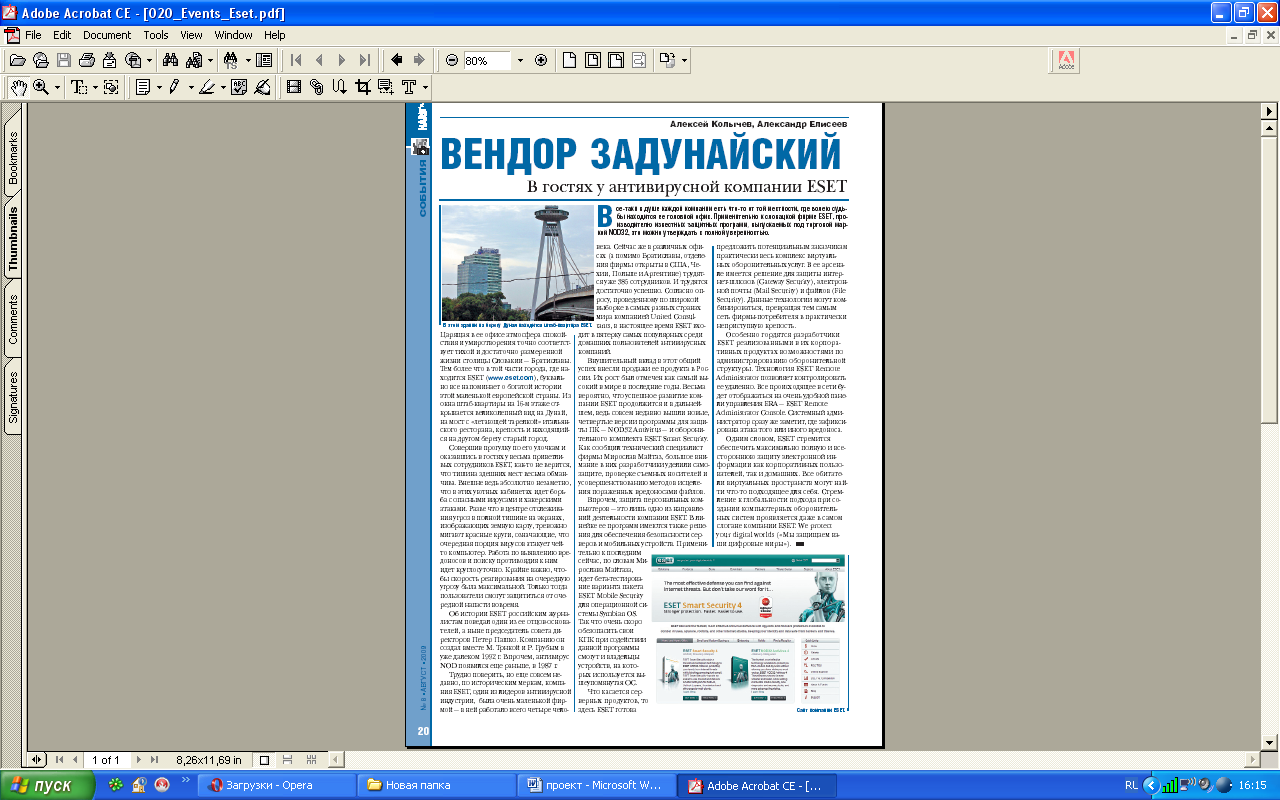The image size is (1280, 800).
Task: Open the Help menu
Action: [x=274, y=35]
